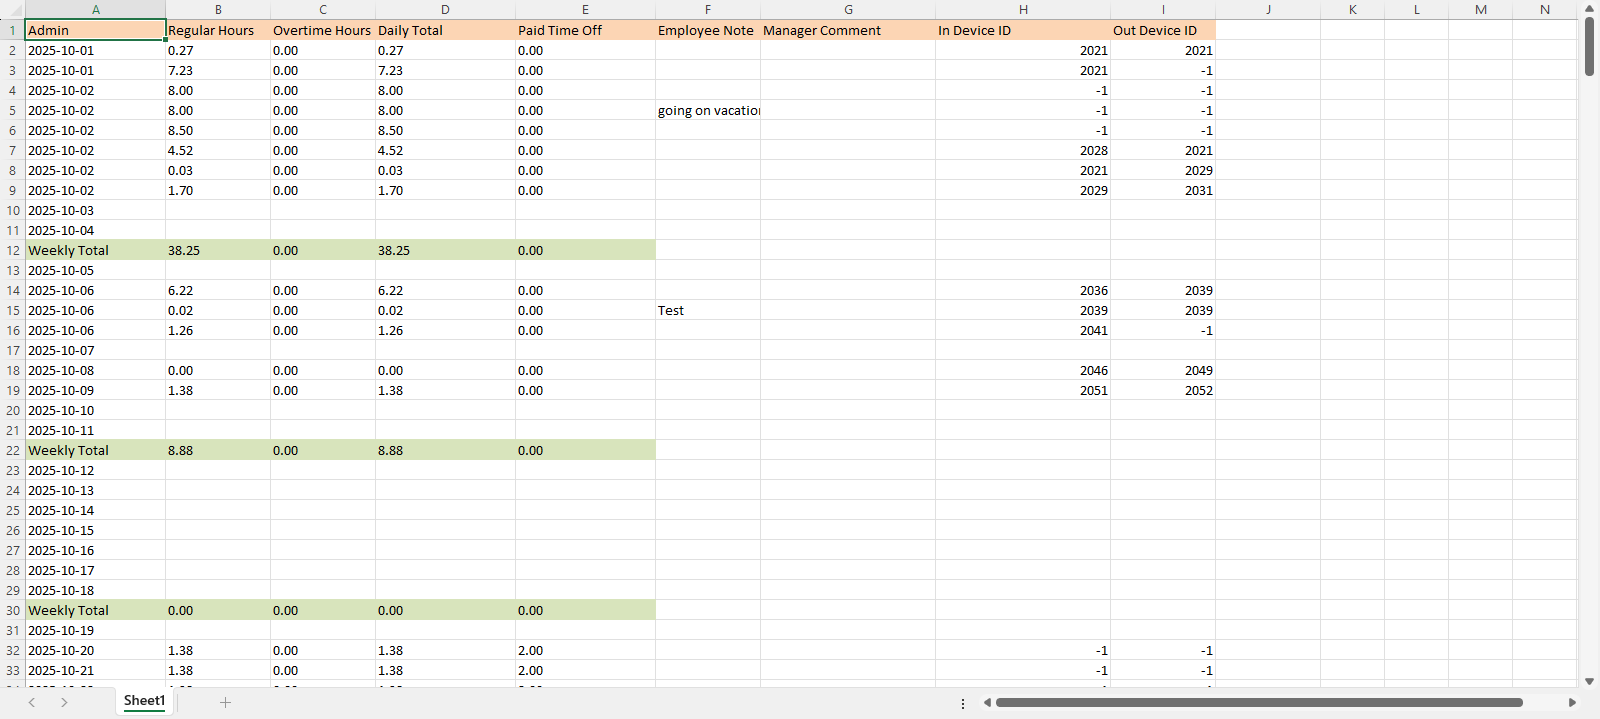Click the three-dot tab bar resize handle
Screen dimensions: 1600x719
pyautogui.click(x=963, y=703)
